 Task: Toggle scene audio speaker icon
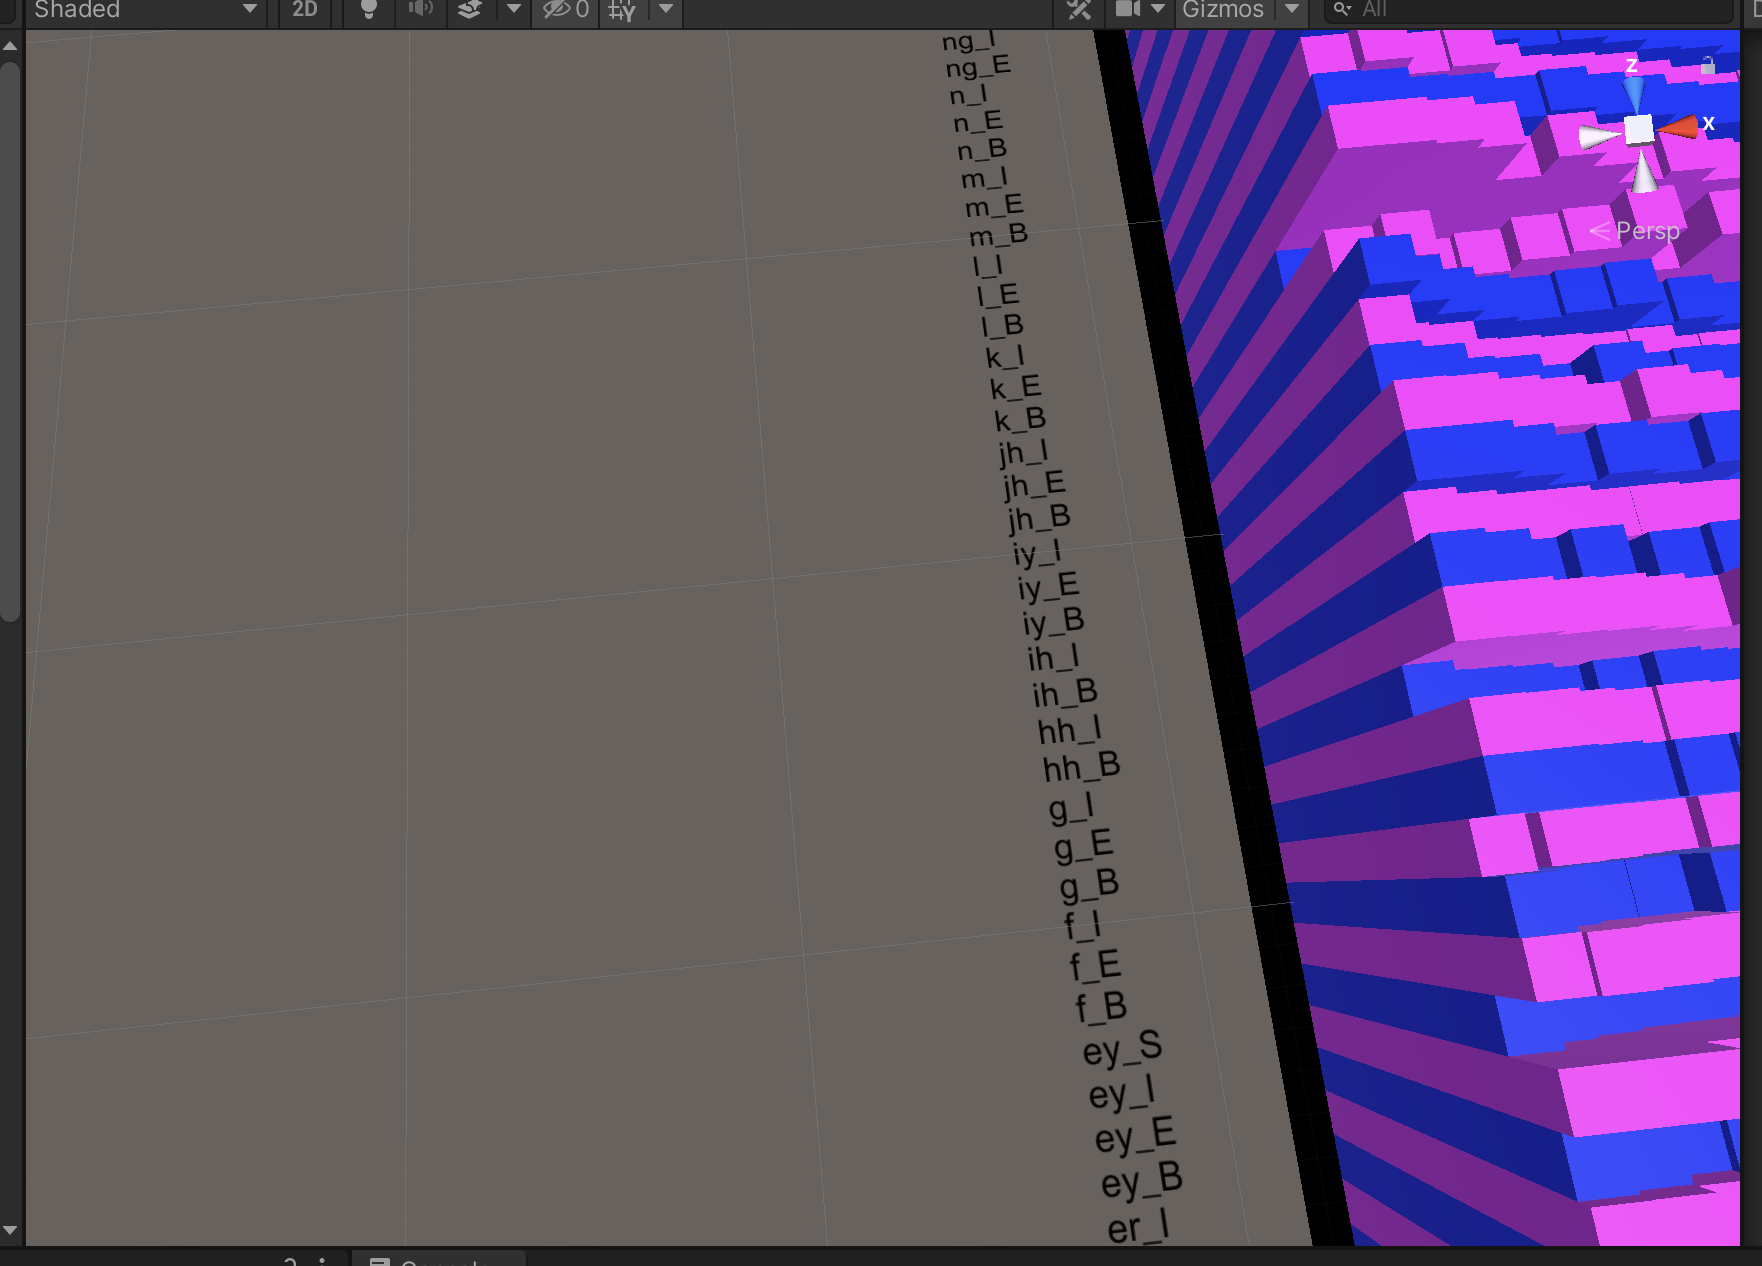pyautogui.click(x=421, y=10)
